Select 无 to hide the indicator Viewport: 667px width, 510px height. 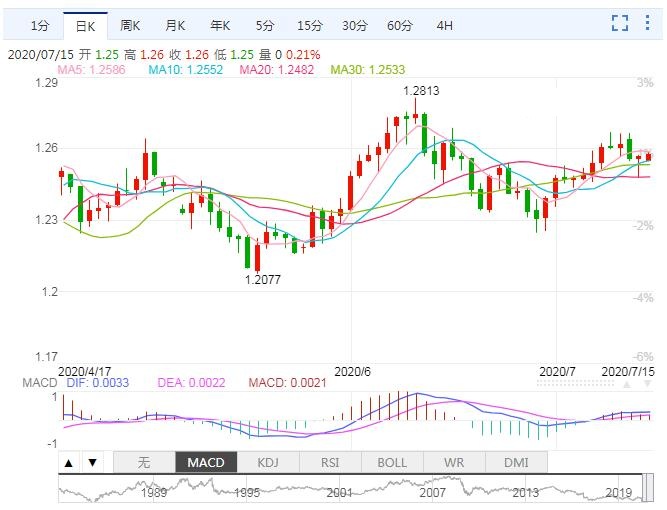coord(143,462)
